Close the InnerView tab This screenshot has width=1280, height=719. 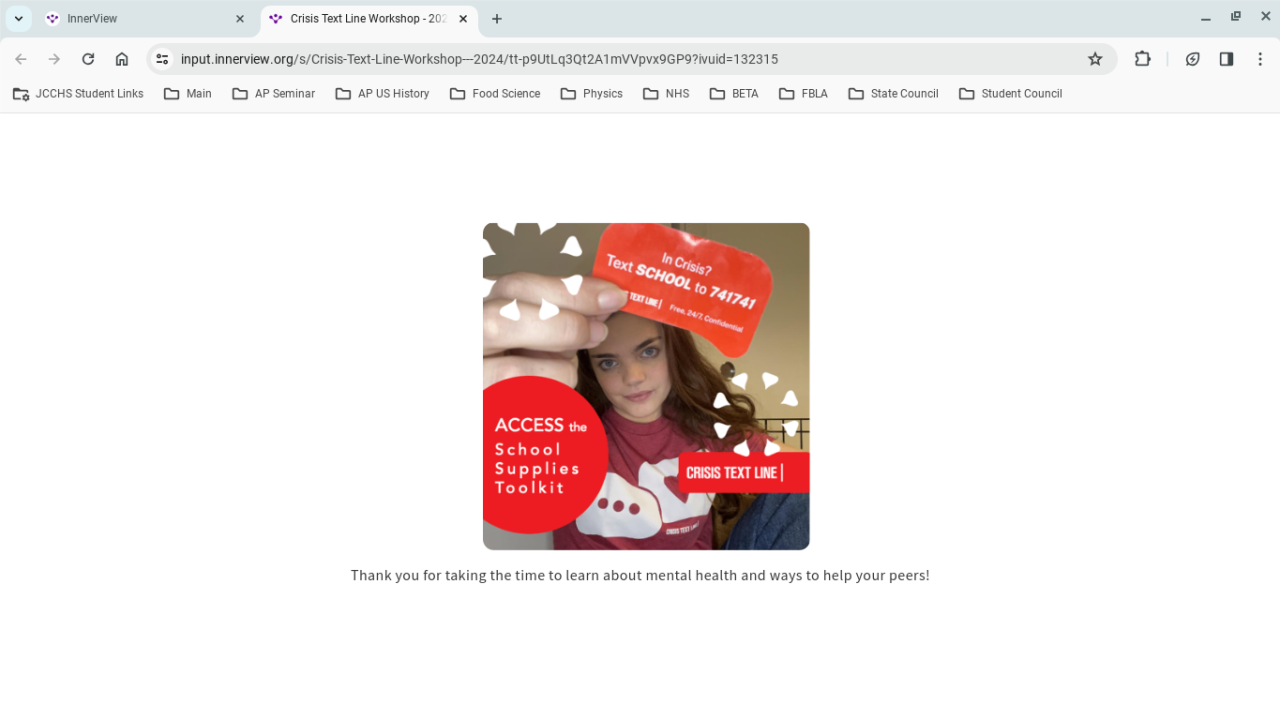pyautogui.click(x=240, y=19)
